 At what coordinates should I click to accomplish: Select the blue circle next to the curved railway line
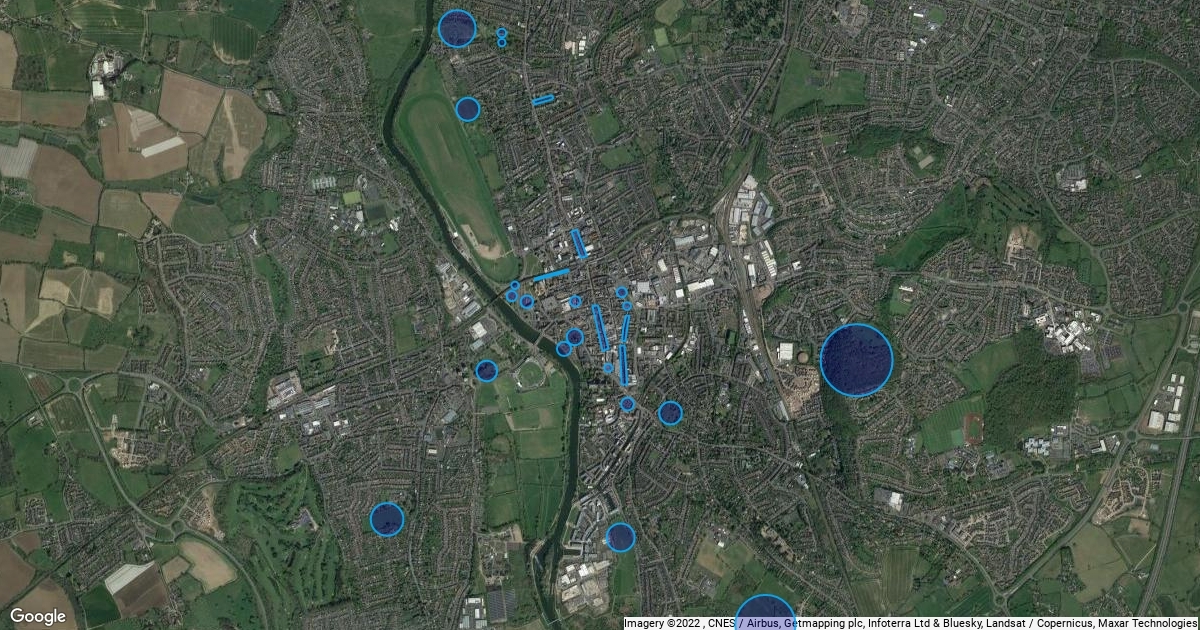[x=670, y=413]
